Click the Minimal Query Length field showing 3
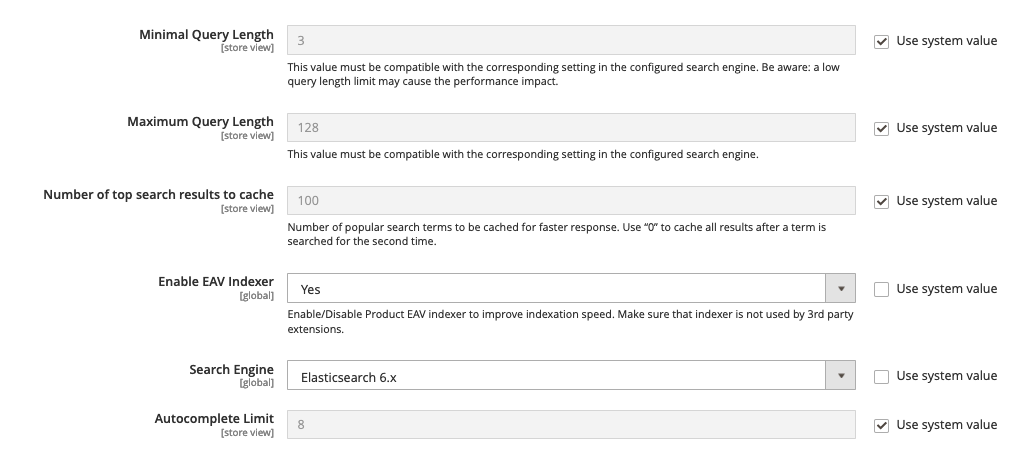 571,40
